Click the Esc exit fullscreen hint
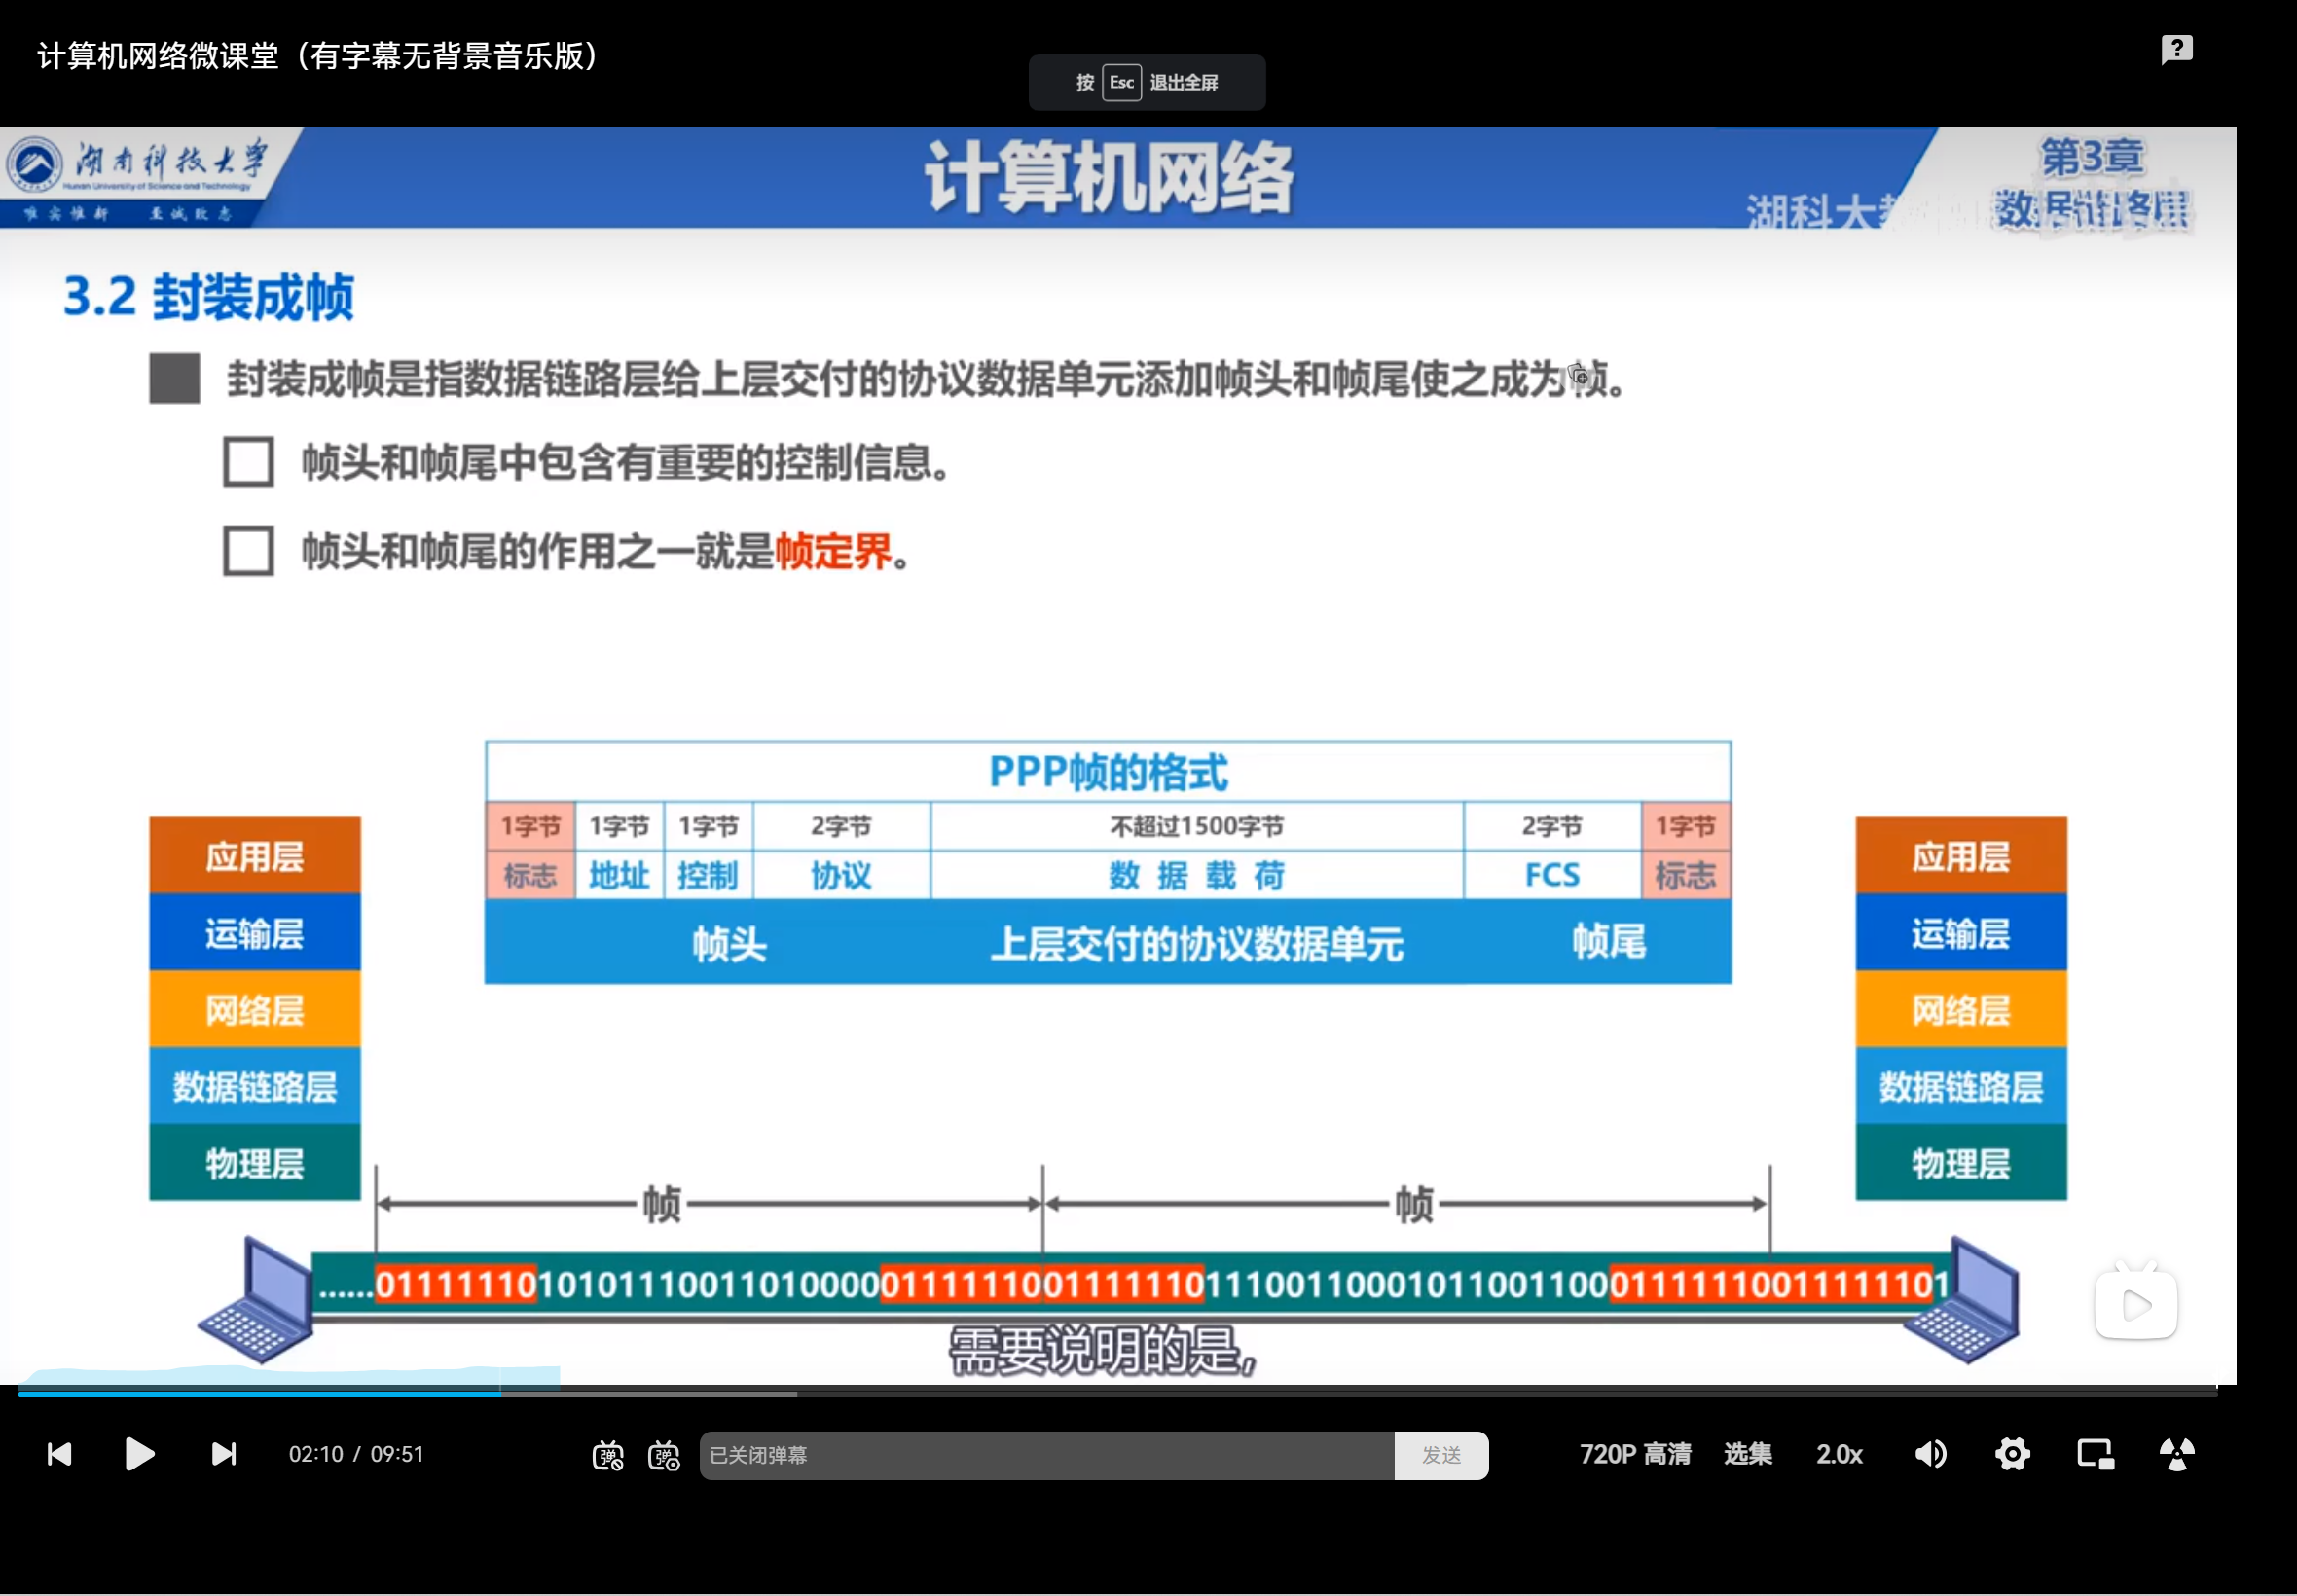 (x=1146, y=82)
